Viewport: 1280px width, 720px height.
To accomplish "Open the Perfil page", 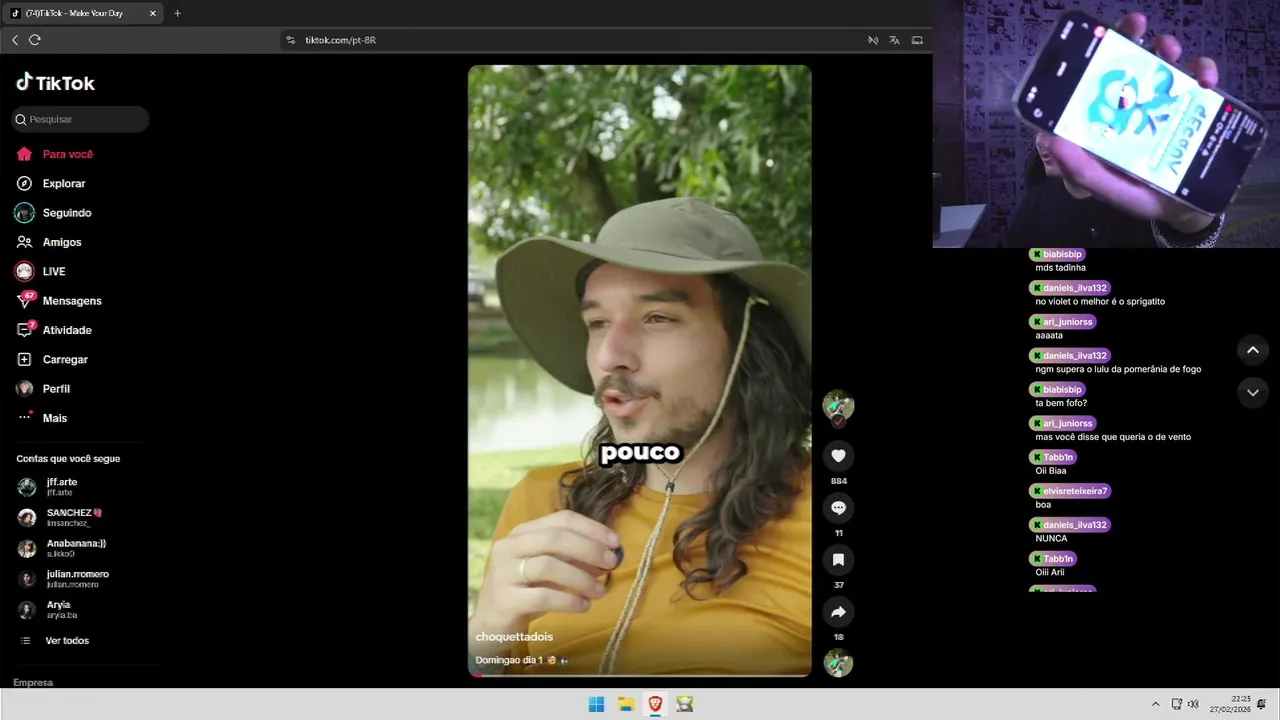I will click(x=44, y=388).
